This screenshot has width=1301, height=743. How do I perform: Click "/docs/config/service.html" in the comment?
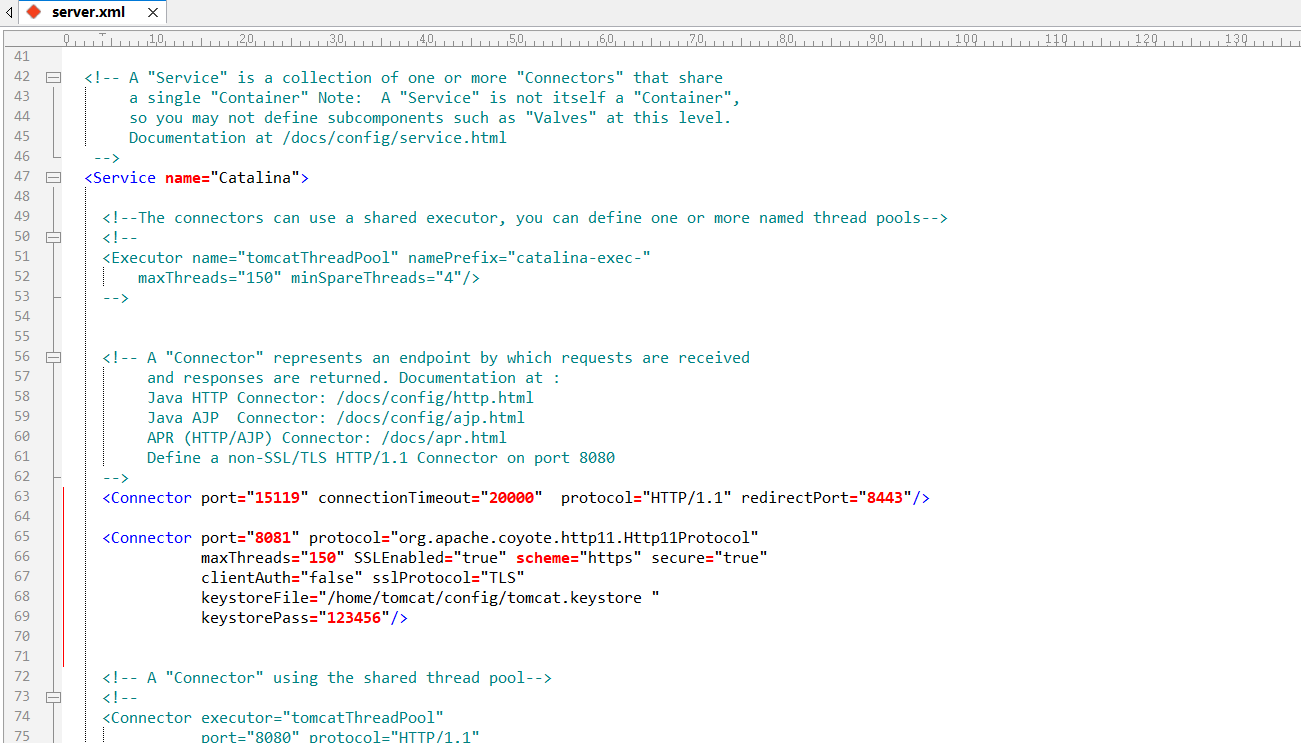click(394, 138)
